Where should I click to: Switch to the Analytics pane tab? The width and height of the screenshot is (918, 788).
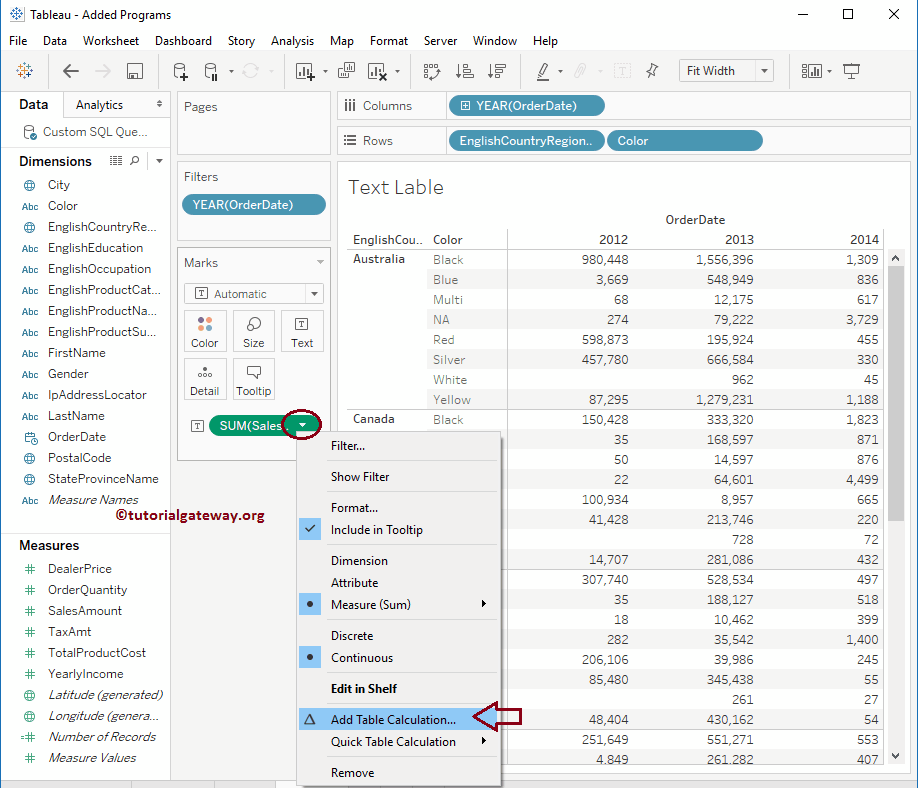pyautogui.click(x=100, y=105)
